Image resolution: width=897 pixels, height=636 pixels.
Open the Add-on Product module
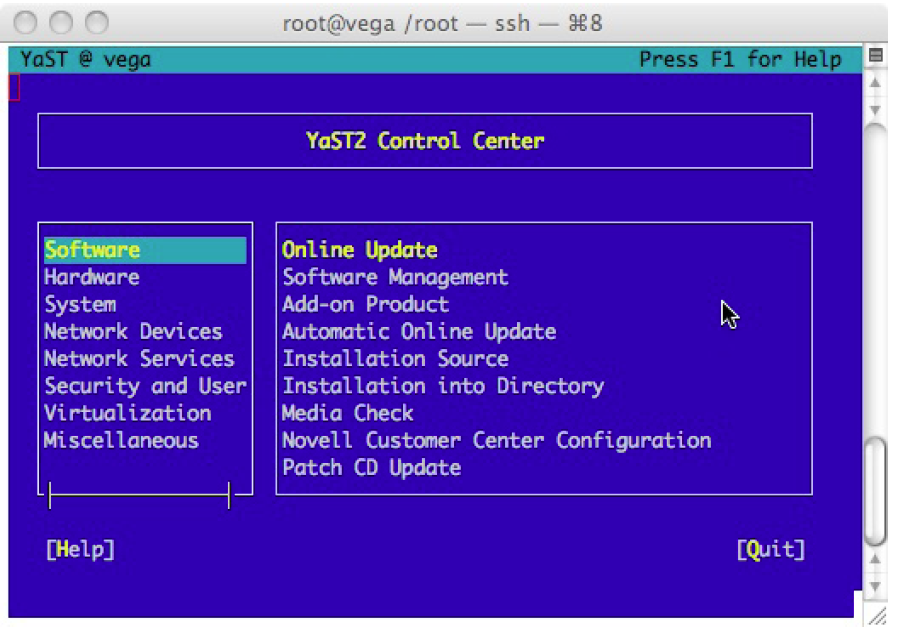[366, 304]
